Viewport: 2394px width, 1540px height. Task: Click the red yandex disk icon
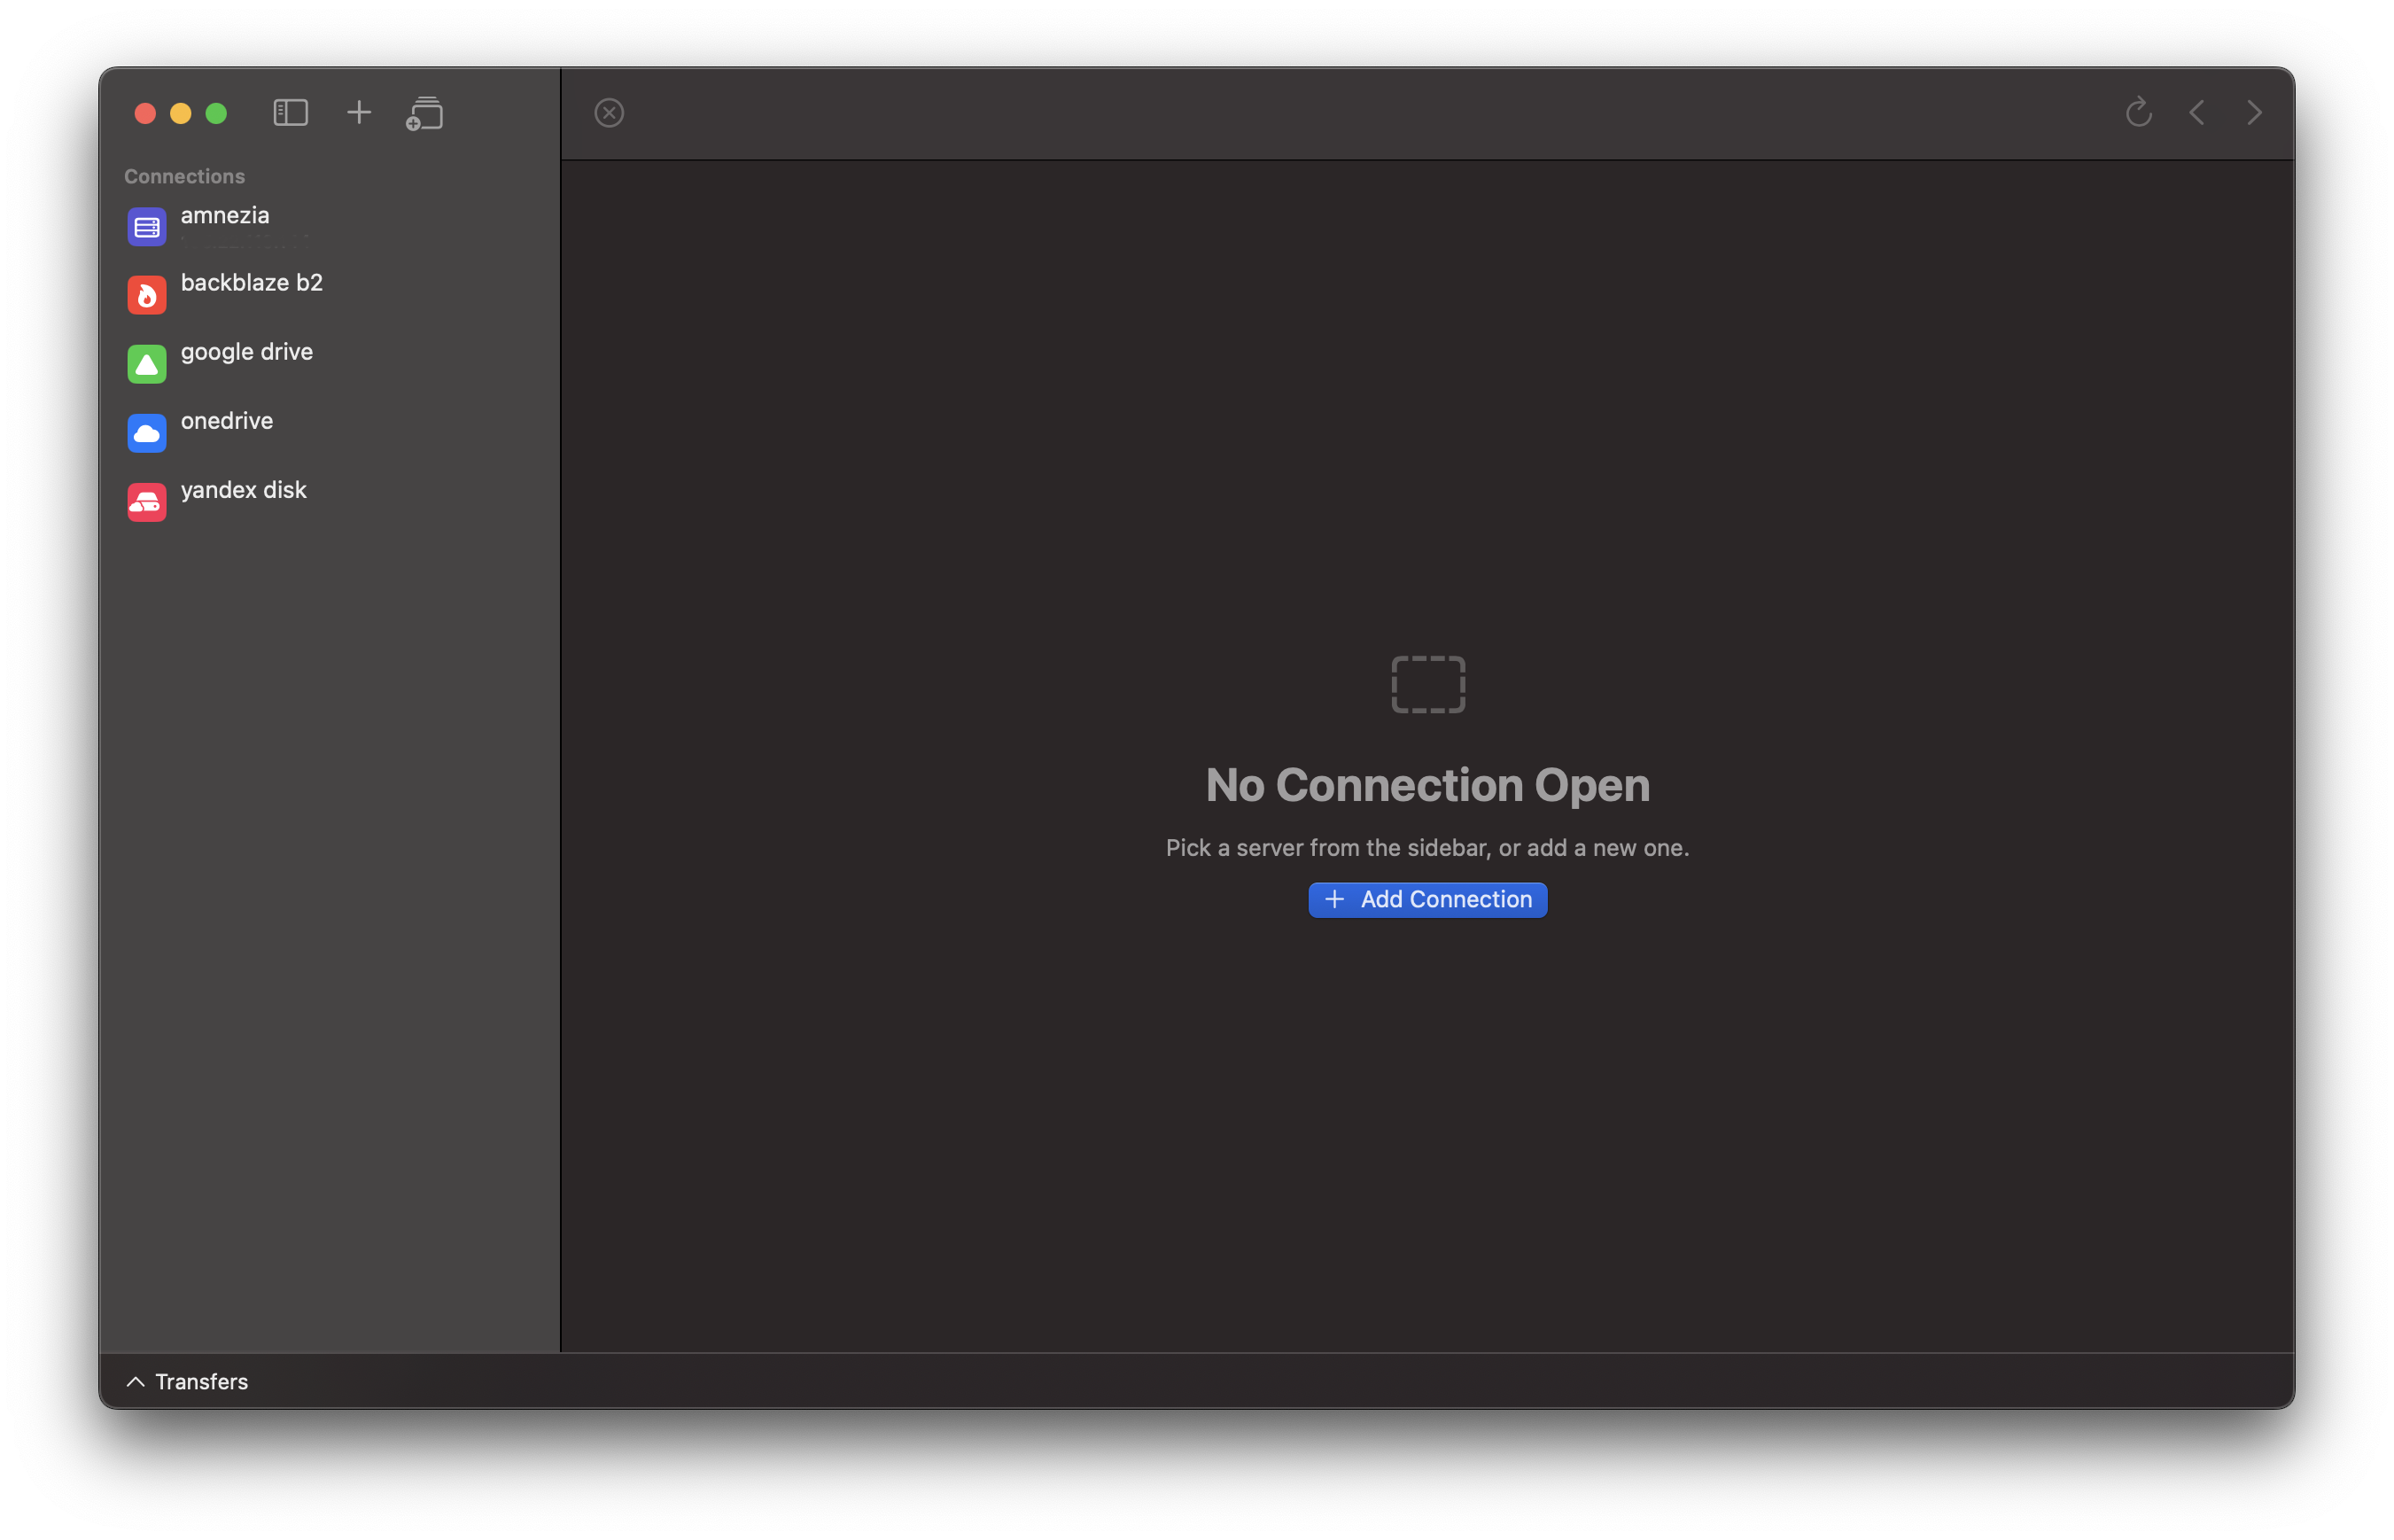tap(147, 502)
